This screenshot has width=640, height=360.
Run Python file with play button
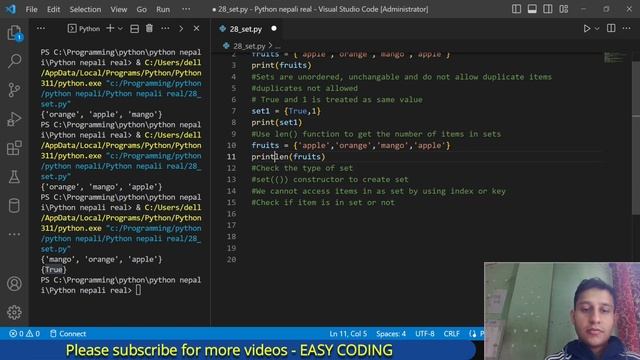tap(587, 29)
